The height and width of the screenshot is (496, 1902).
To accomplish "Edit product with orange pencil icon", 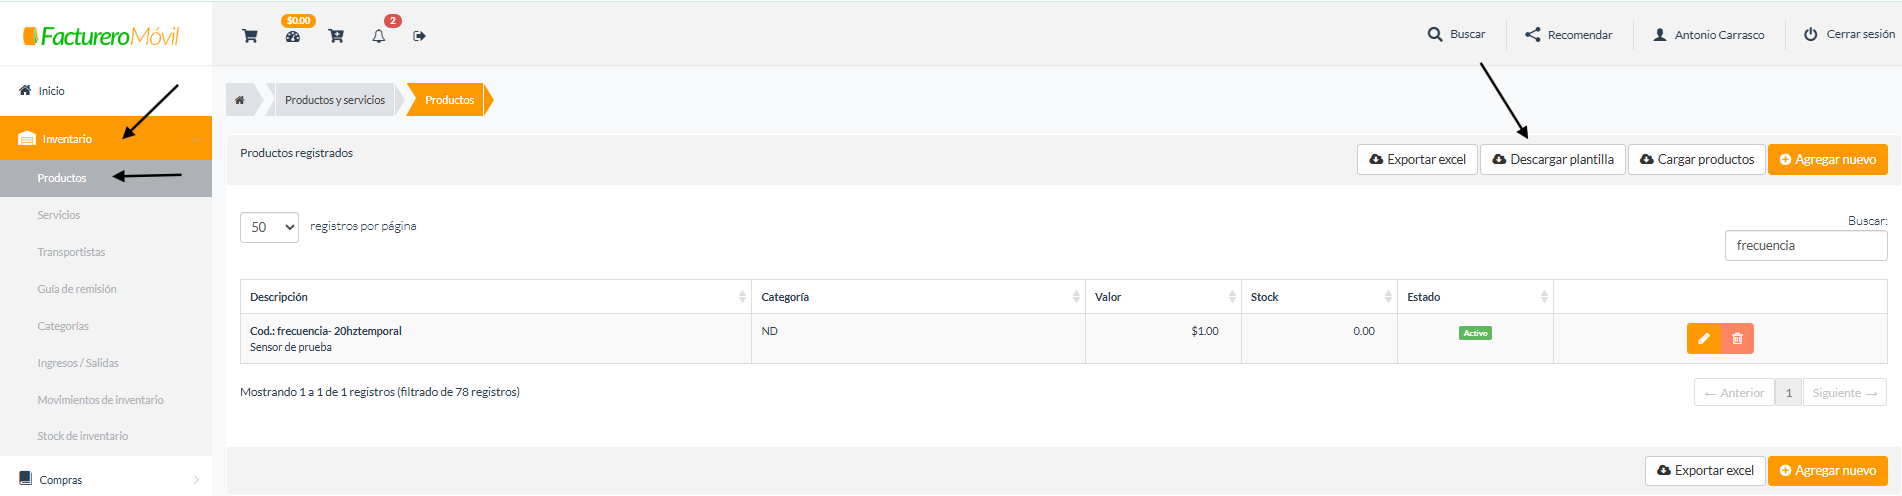I will pyautogui.click(x=1704, y=339).
